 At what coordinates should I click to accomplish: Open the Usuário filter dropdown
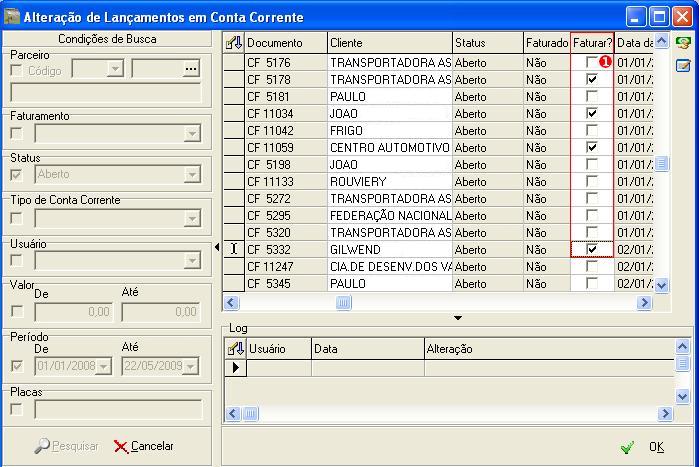coord(192,261)
